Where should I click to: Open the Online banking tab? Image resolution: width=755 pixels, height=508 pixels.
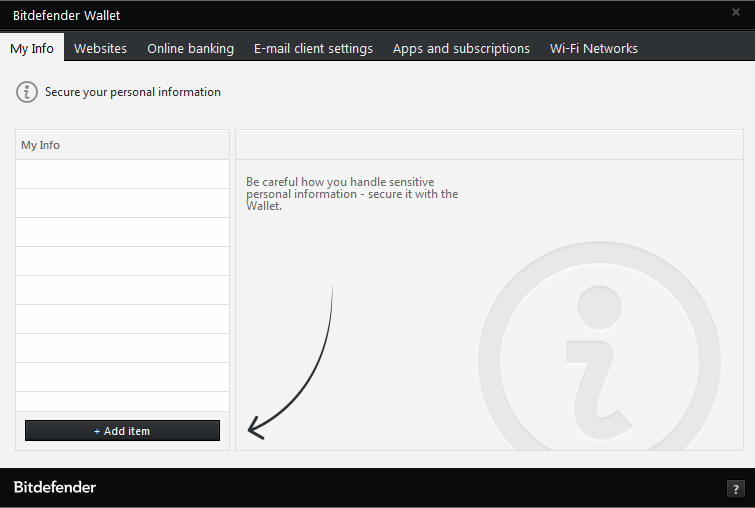click(190, 48)
